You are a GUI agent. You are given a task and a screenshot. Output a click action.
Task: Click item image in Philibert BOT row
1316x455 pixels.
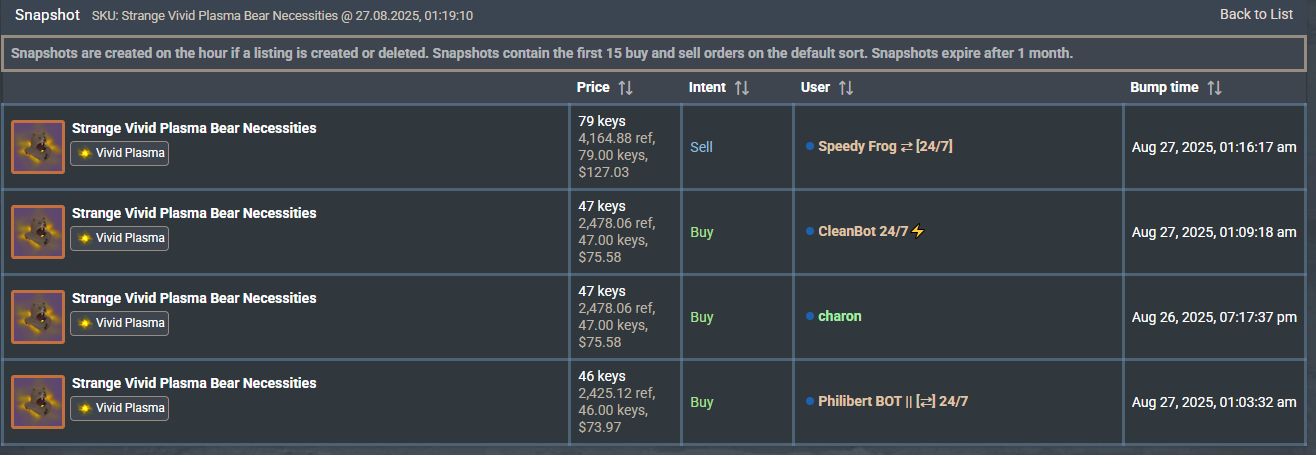[x=38, y=402]
